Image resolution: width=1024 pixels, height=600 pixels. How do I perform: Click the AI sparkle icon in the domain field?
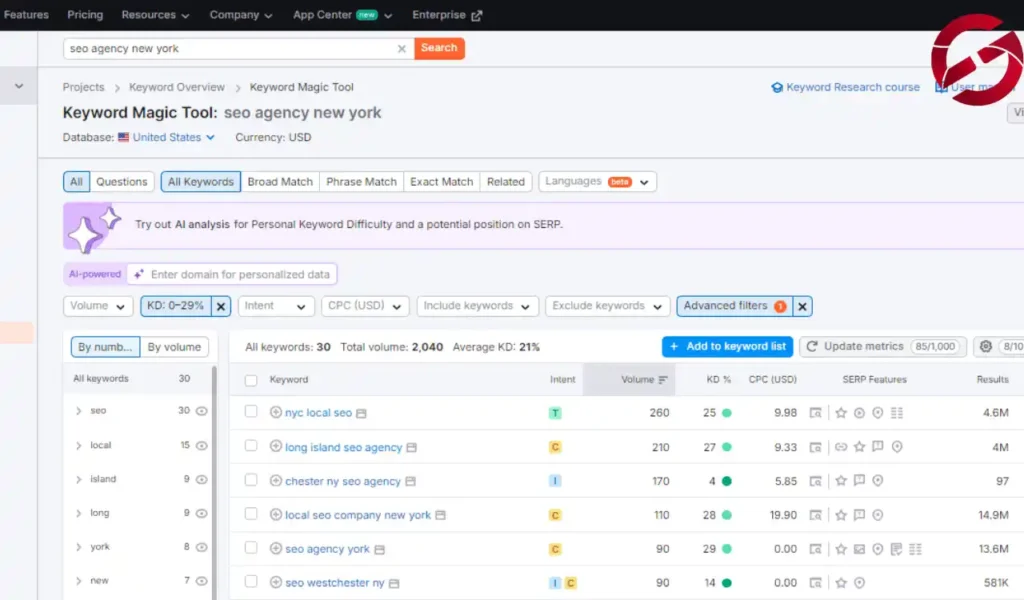point(140,273)
